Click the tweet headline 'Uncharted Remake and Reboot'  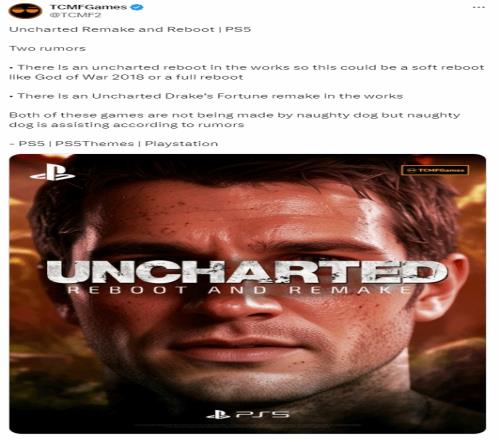click(x=112, y=29)
